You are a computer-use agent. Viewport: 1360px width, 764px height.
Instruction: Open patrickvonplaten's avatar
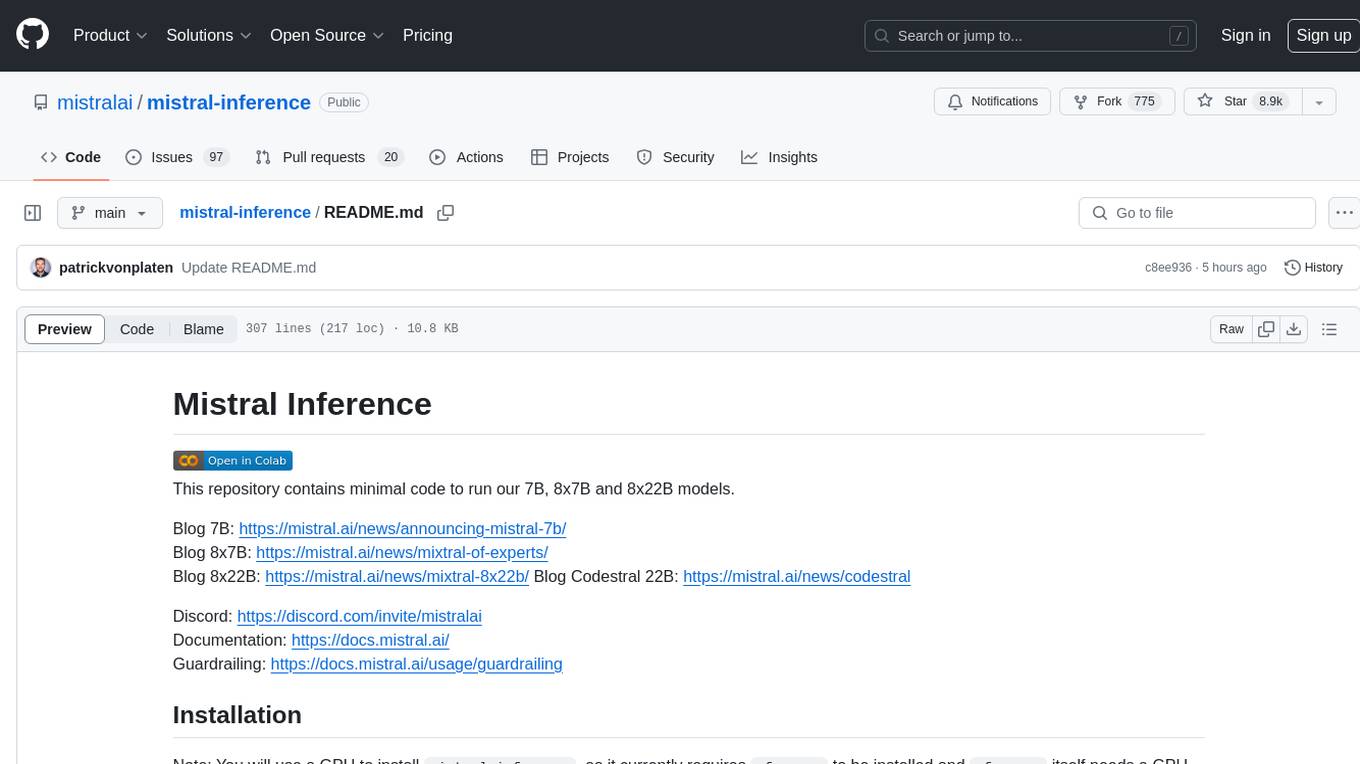point(41,267)
